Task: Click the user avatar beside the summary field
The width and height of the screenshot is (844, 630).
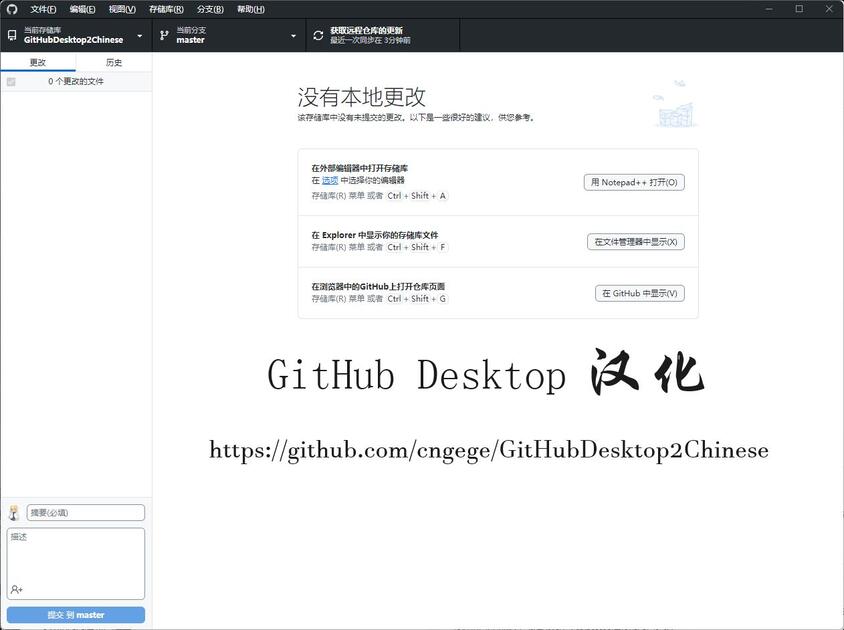Action: click(14, 513)
